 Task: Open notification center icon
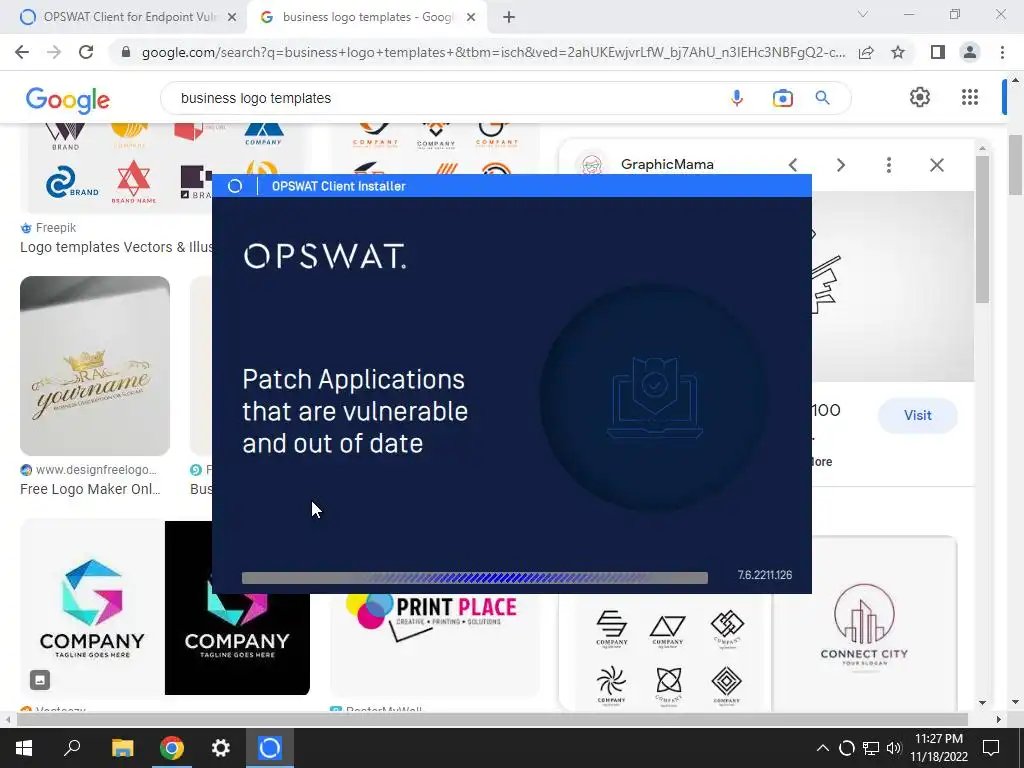991,748
